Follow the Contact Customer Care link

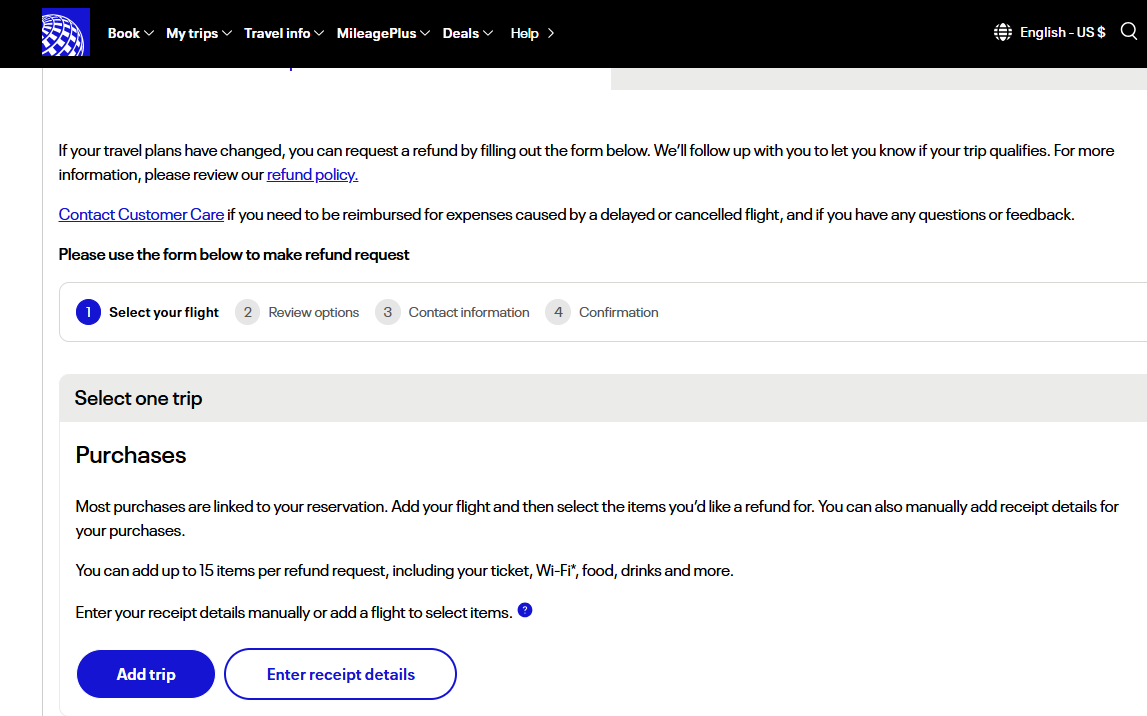pyautogui.click(x=141, y=214)
